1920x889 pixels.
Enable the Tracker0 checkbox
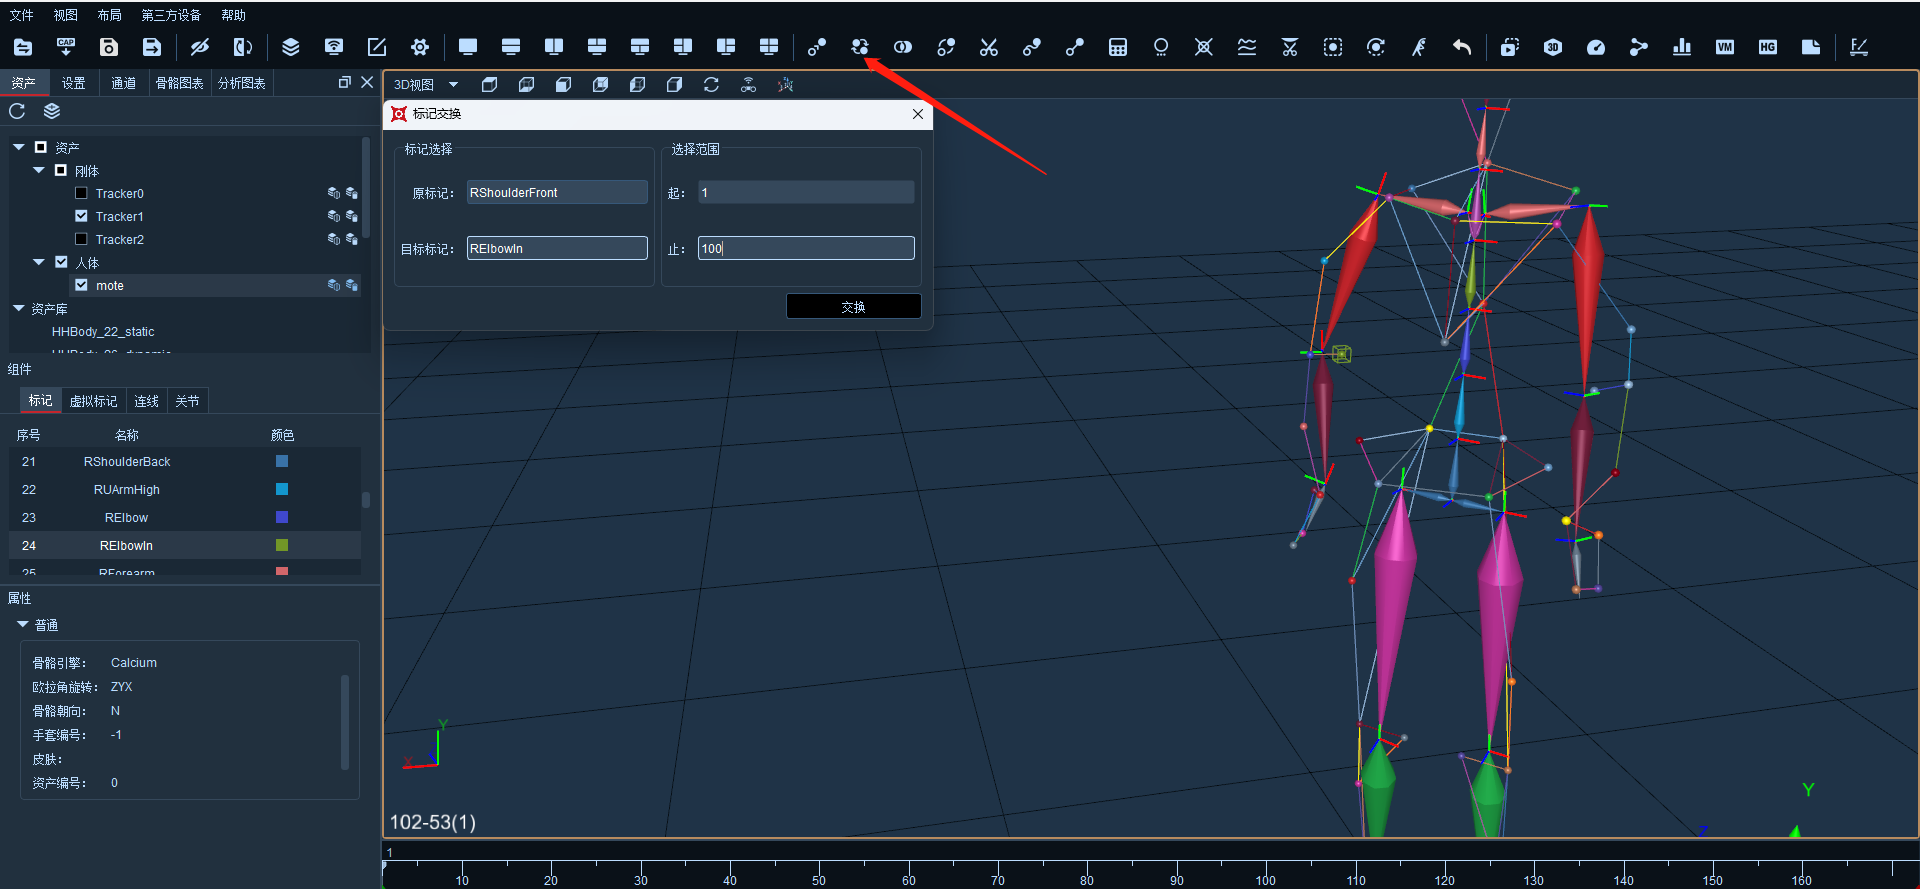(82, 193)
